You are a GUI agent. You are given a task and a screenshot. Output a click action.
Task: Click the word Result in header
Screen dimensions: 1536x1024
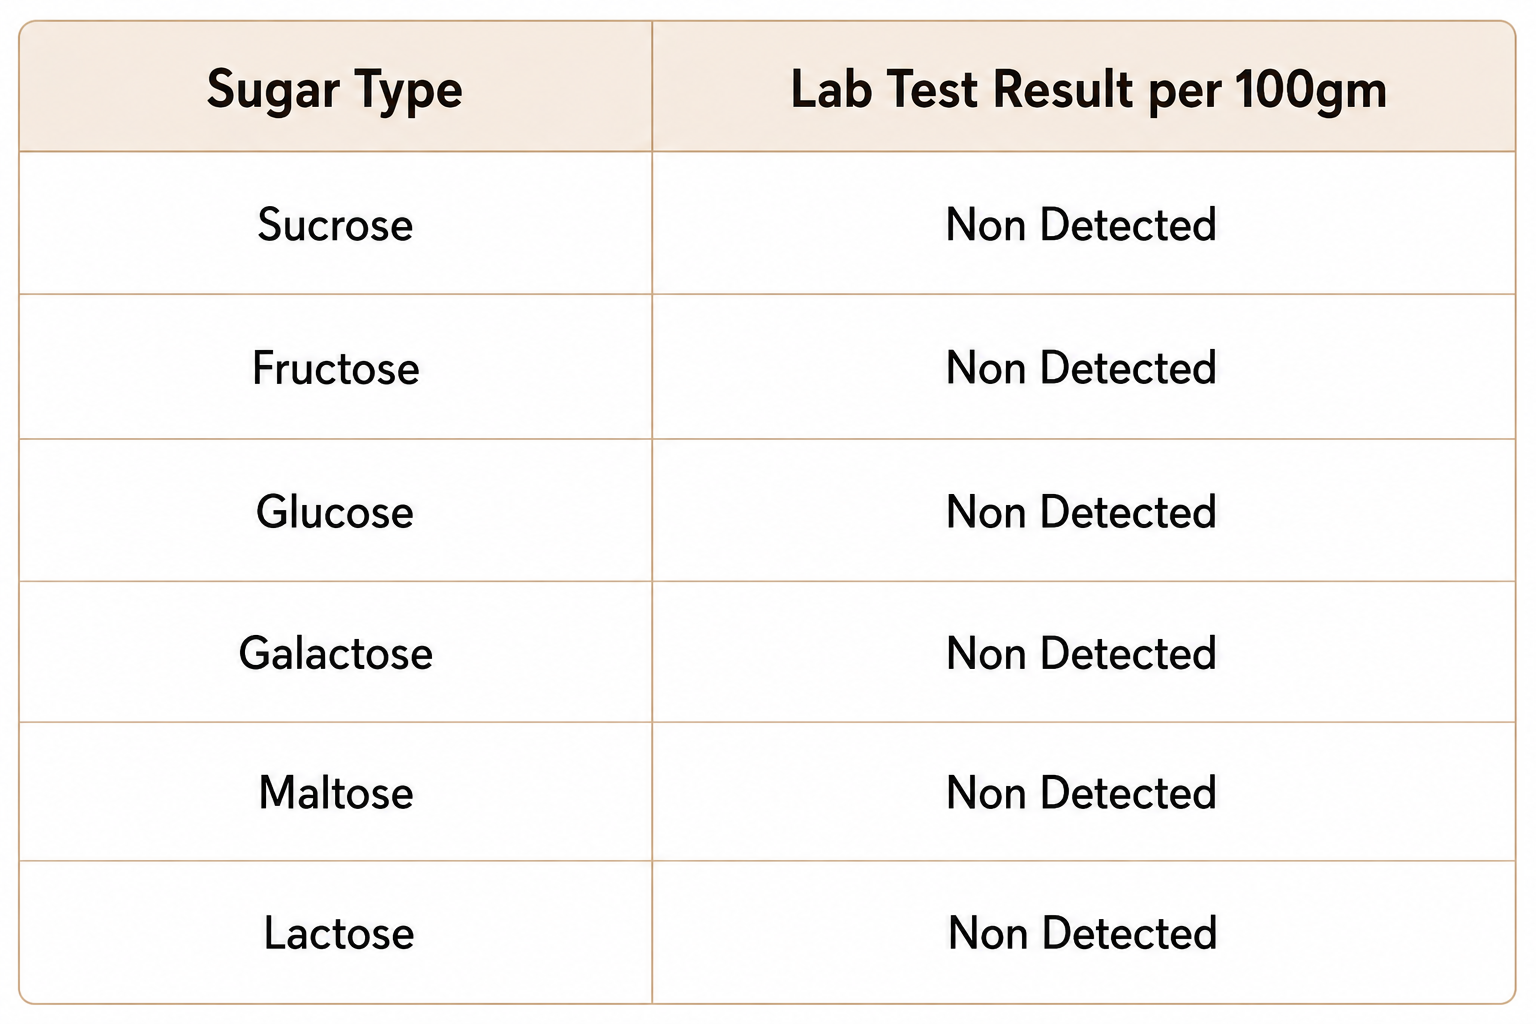point(1063,89)
